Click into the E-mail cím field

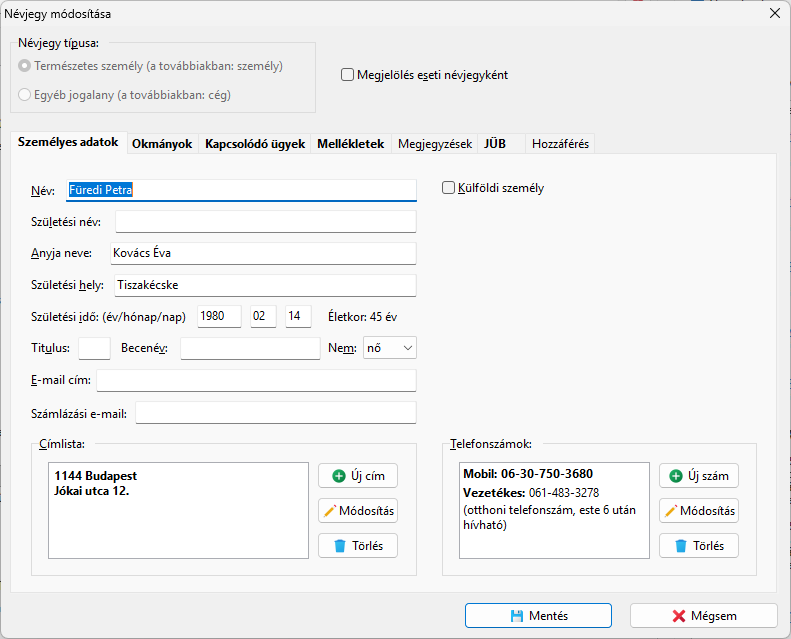pyautogui.click(x=256, y=381)
